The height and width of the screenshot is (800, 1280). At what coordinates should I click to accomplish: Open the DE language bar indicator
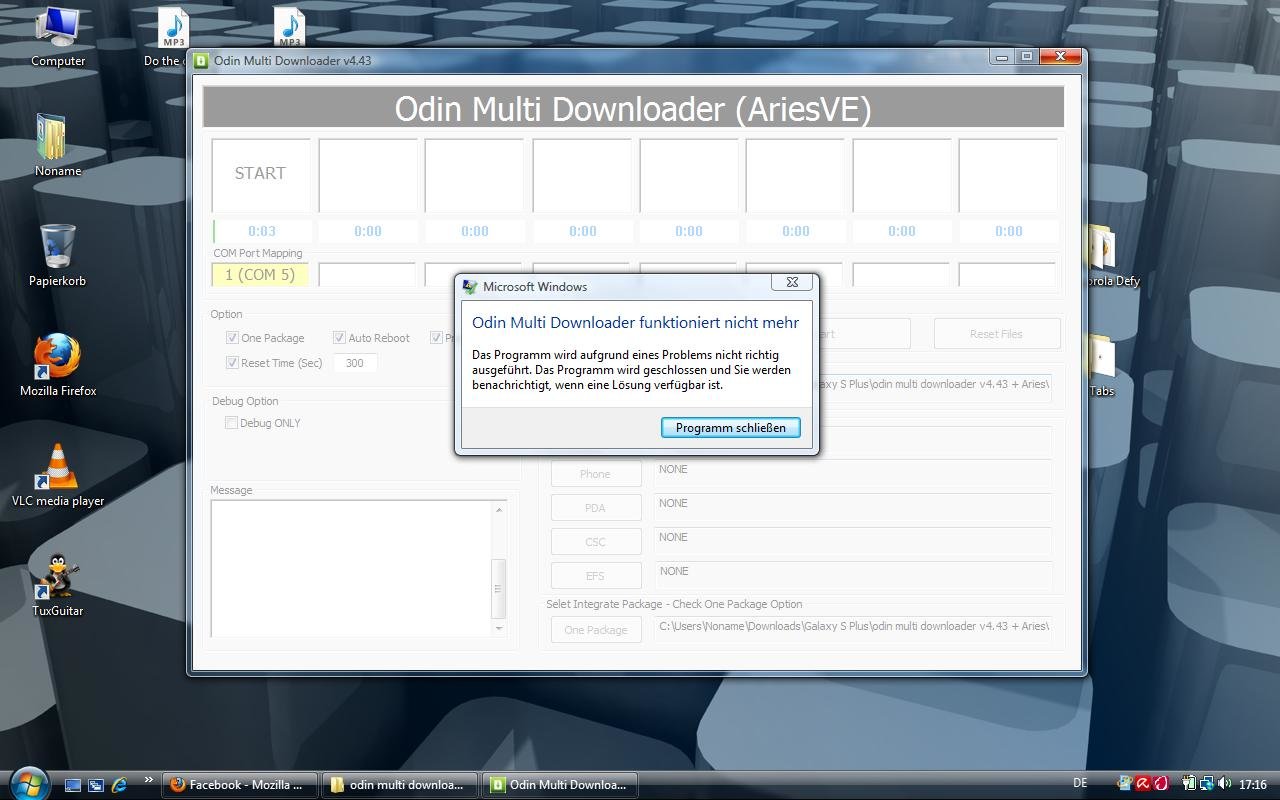click(1080, 784)
